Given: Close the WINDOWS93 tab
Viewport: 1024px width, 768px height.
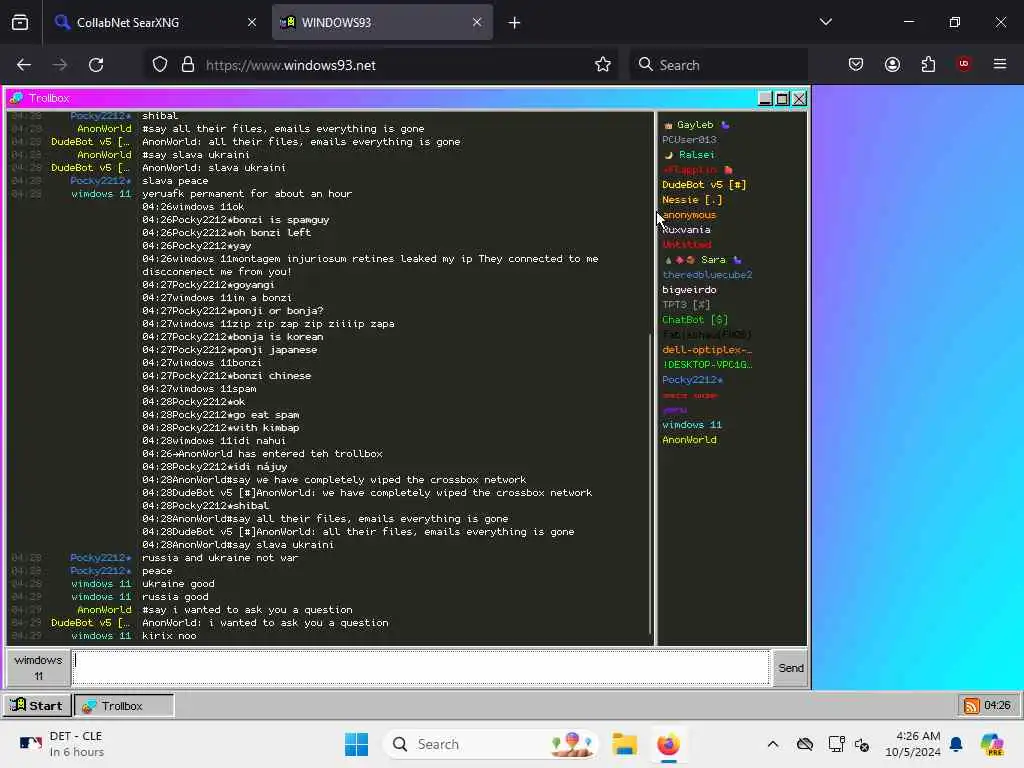Looking at the screenshot, I should point(477,22).
